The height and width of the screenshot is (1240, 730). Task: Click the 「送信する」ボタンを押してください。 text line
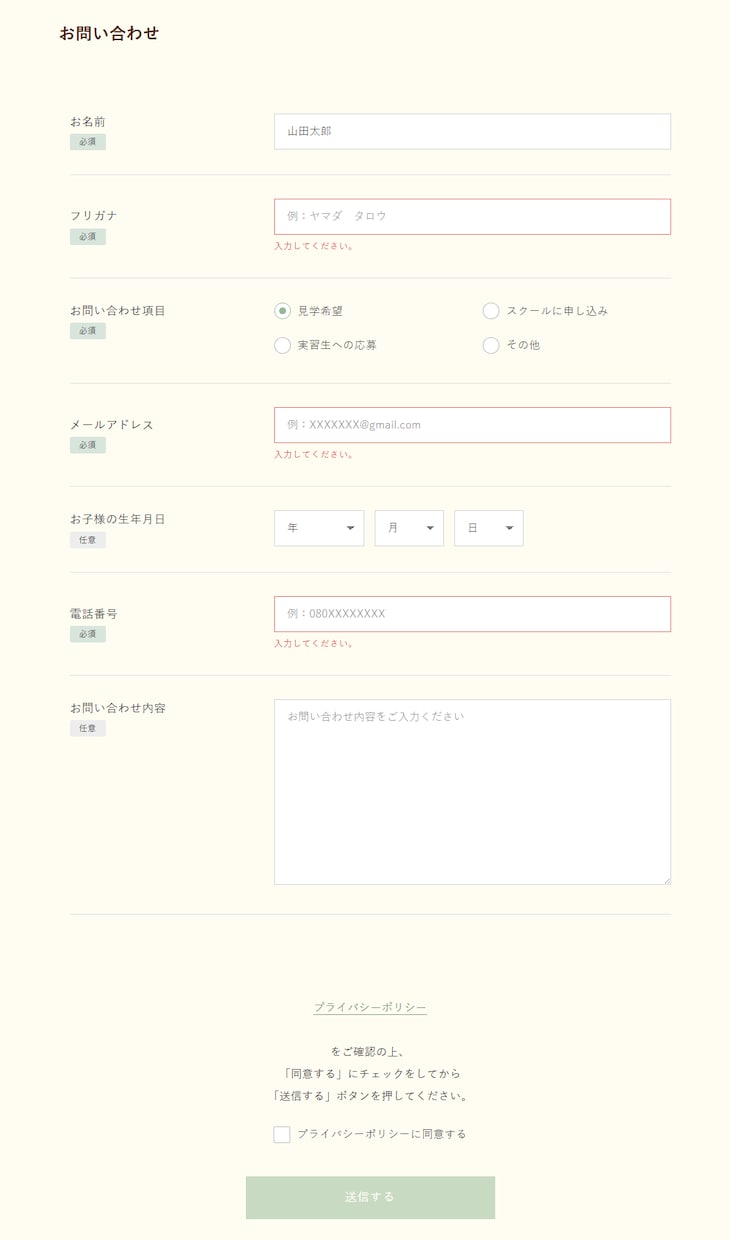[370, 1096]
